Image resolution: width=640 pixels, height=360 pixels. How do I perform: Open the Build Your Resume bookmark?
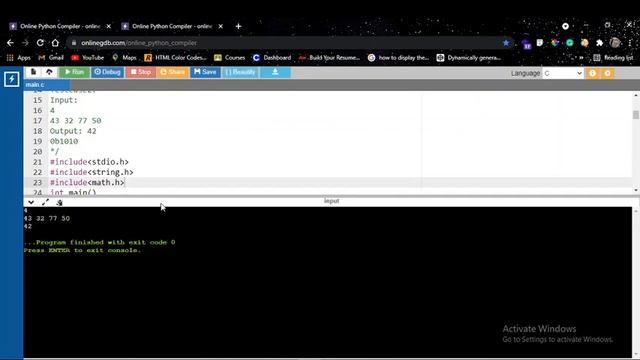click(329, 58)
